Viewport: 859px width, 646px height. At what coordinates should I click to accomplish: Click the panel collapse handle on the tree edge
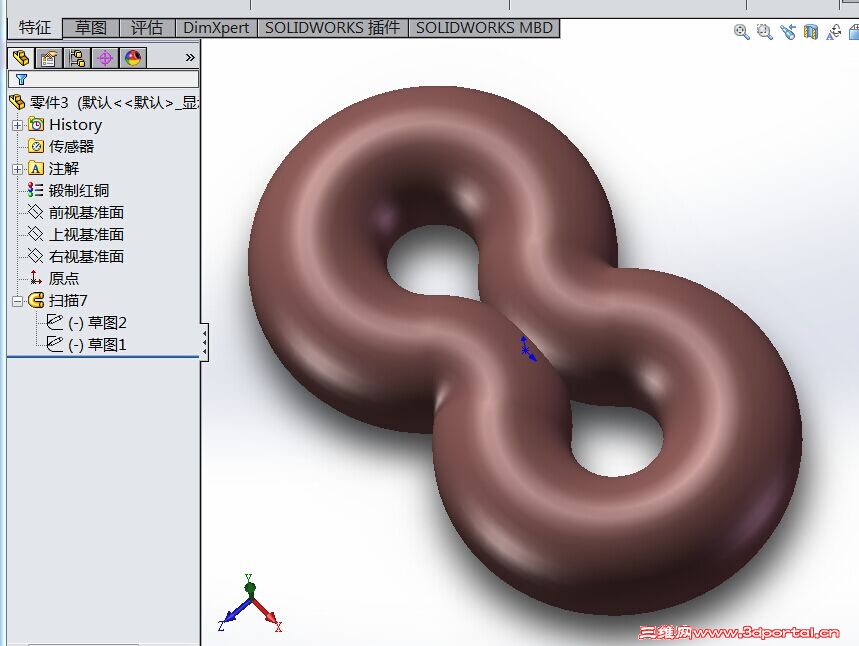tap(204, 341)
